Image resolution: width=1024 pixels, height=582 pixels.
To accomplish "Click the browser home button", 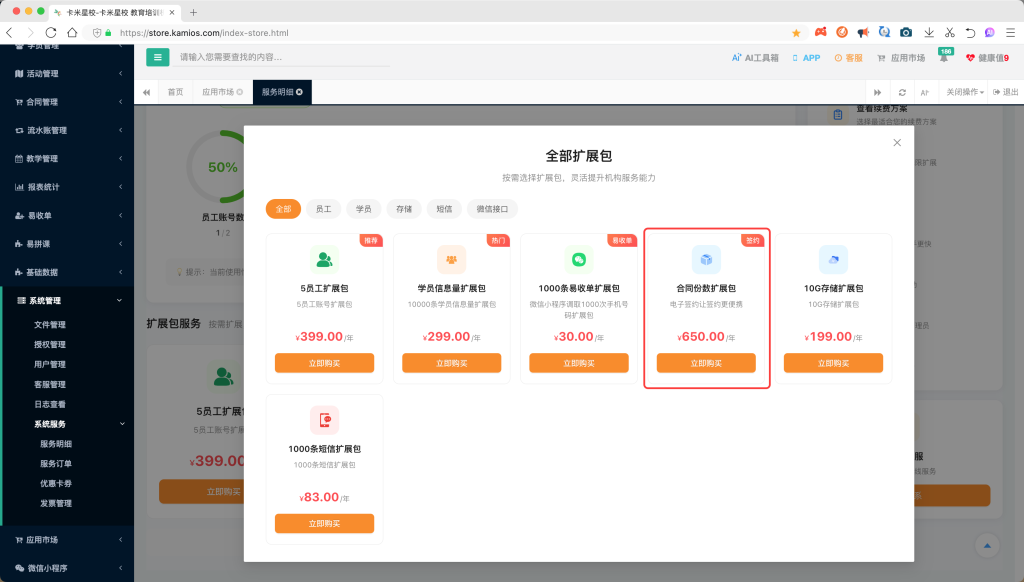I will (72, 33).
